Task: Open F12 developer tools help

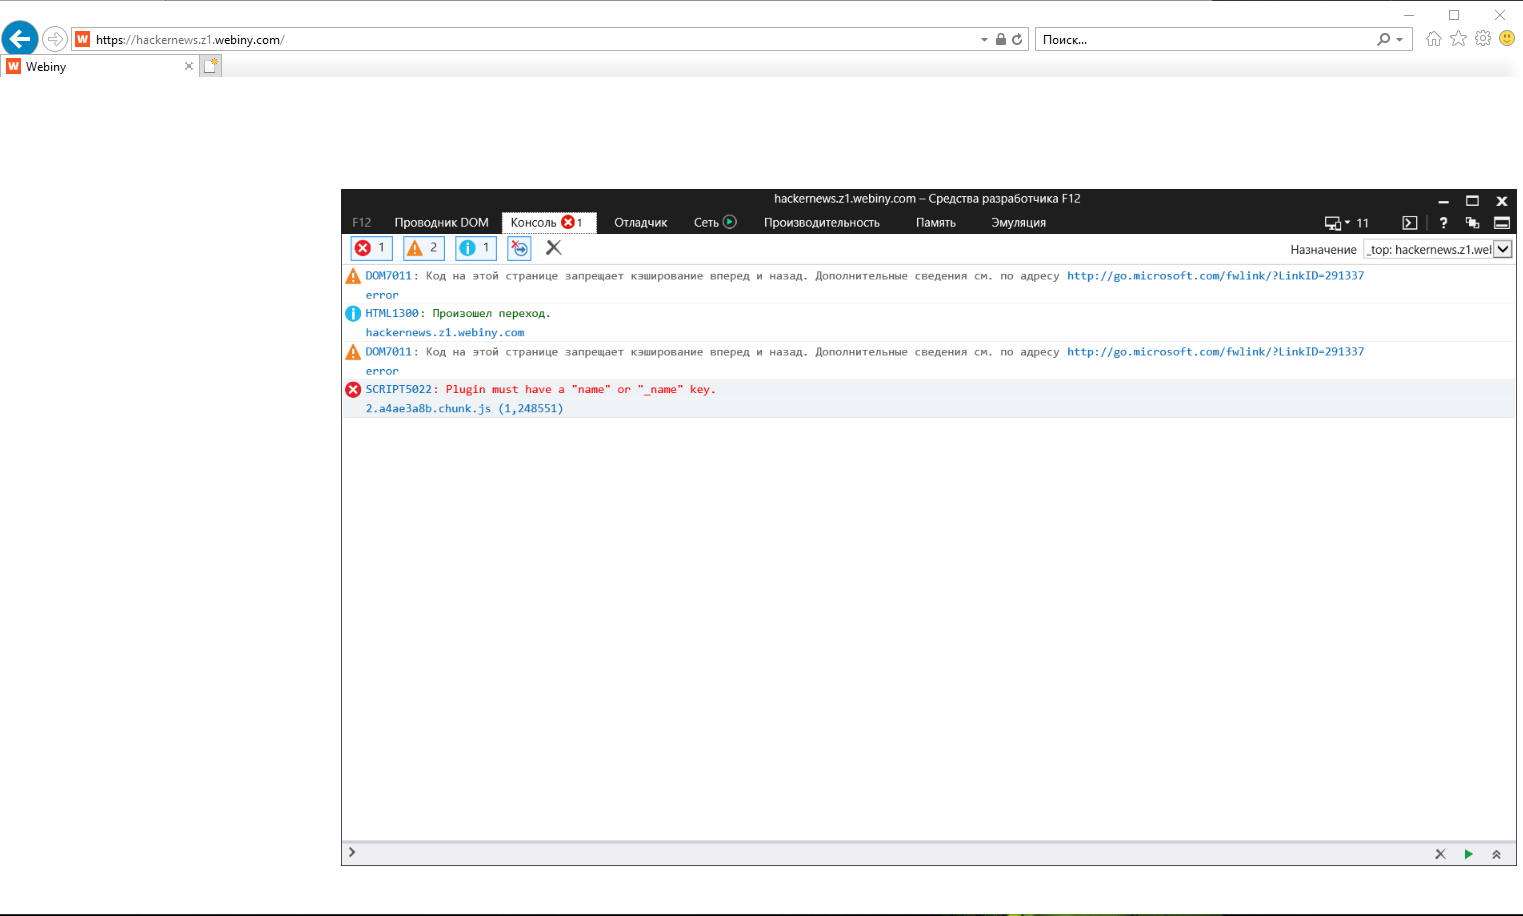Action: tap(1443, 223)
